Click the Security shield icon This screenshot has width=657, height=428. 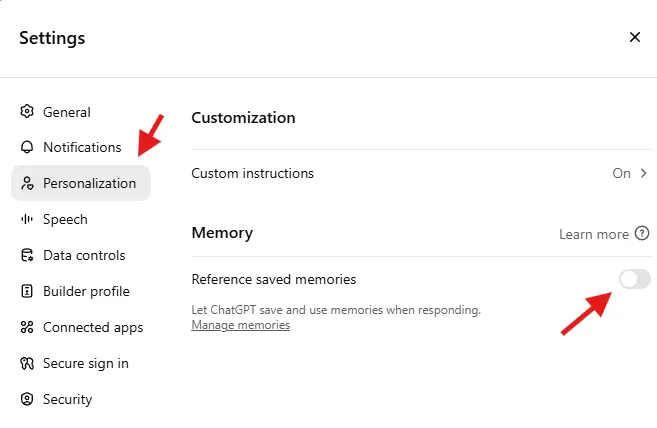pyautogui.click(x=27, y=399)
